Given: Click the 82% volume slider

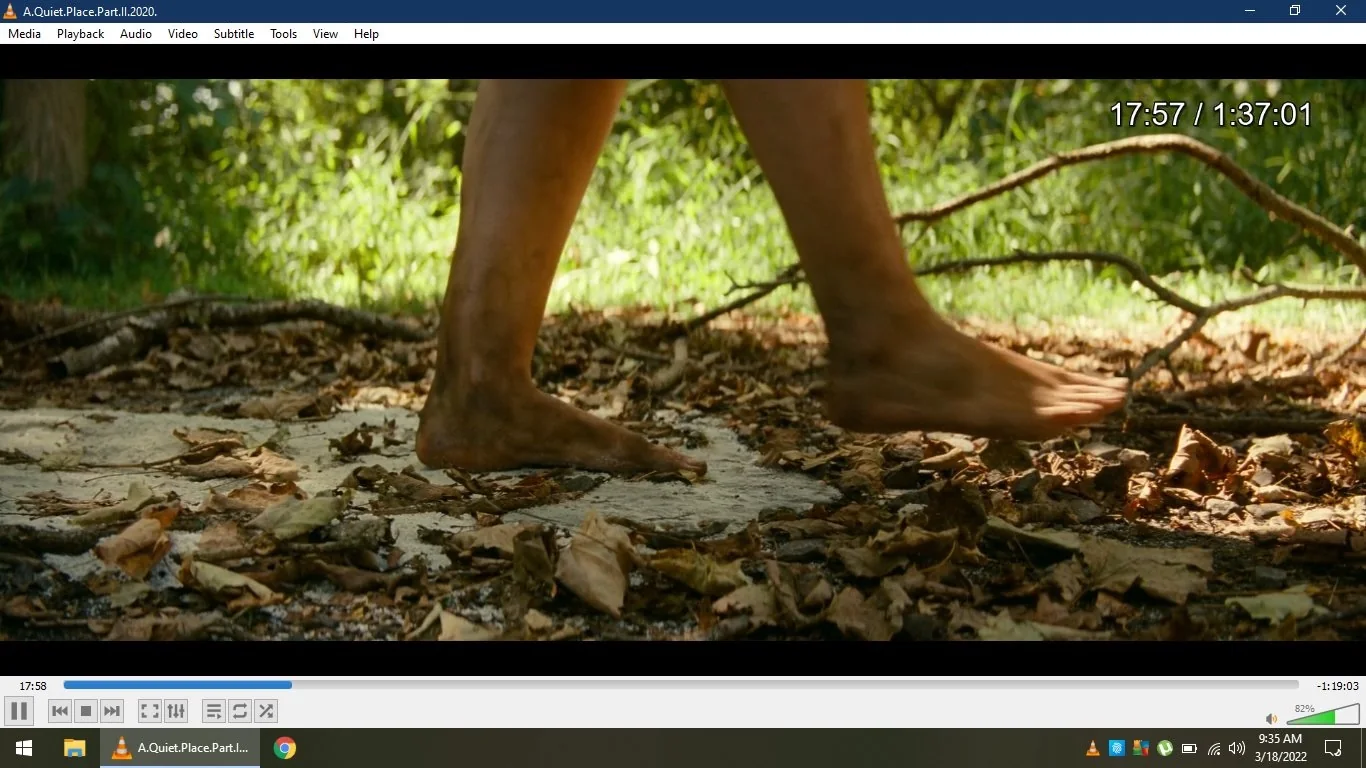Looking at the screenshot, I should [1323, 714].
